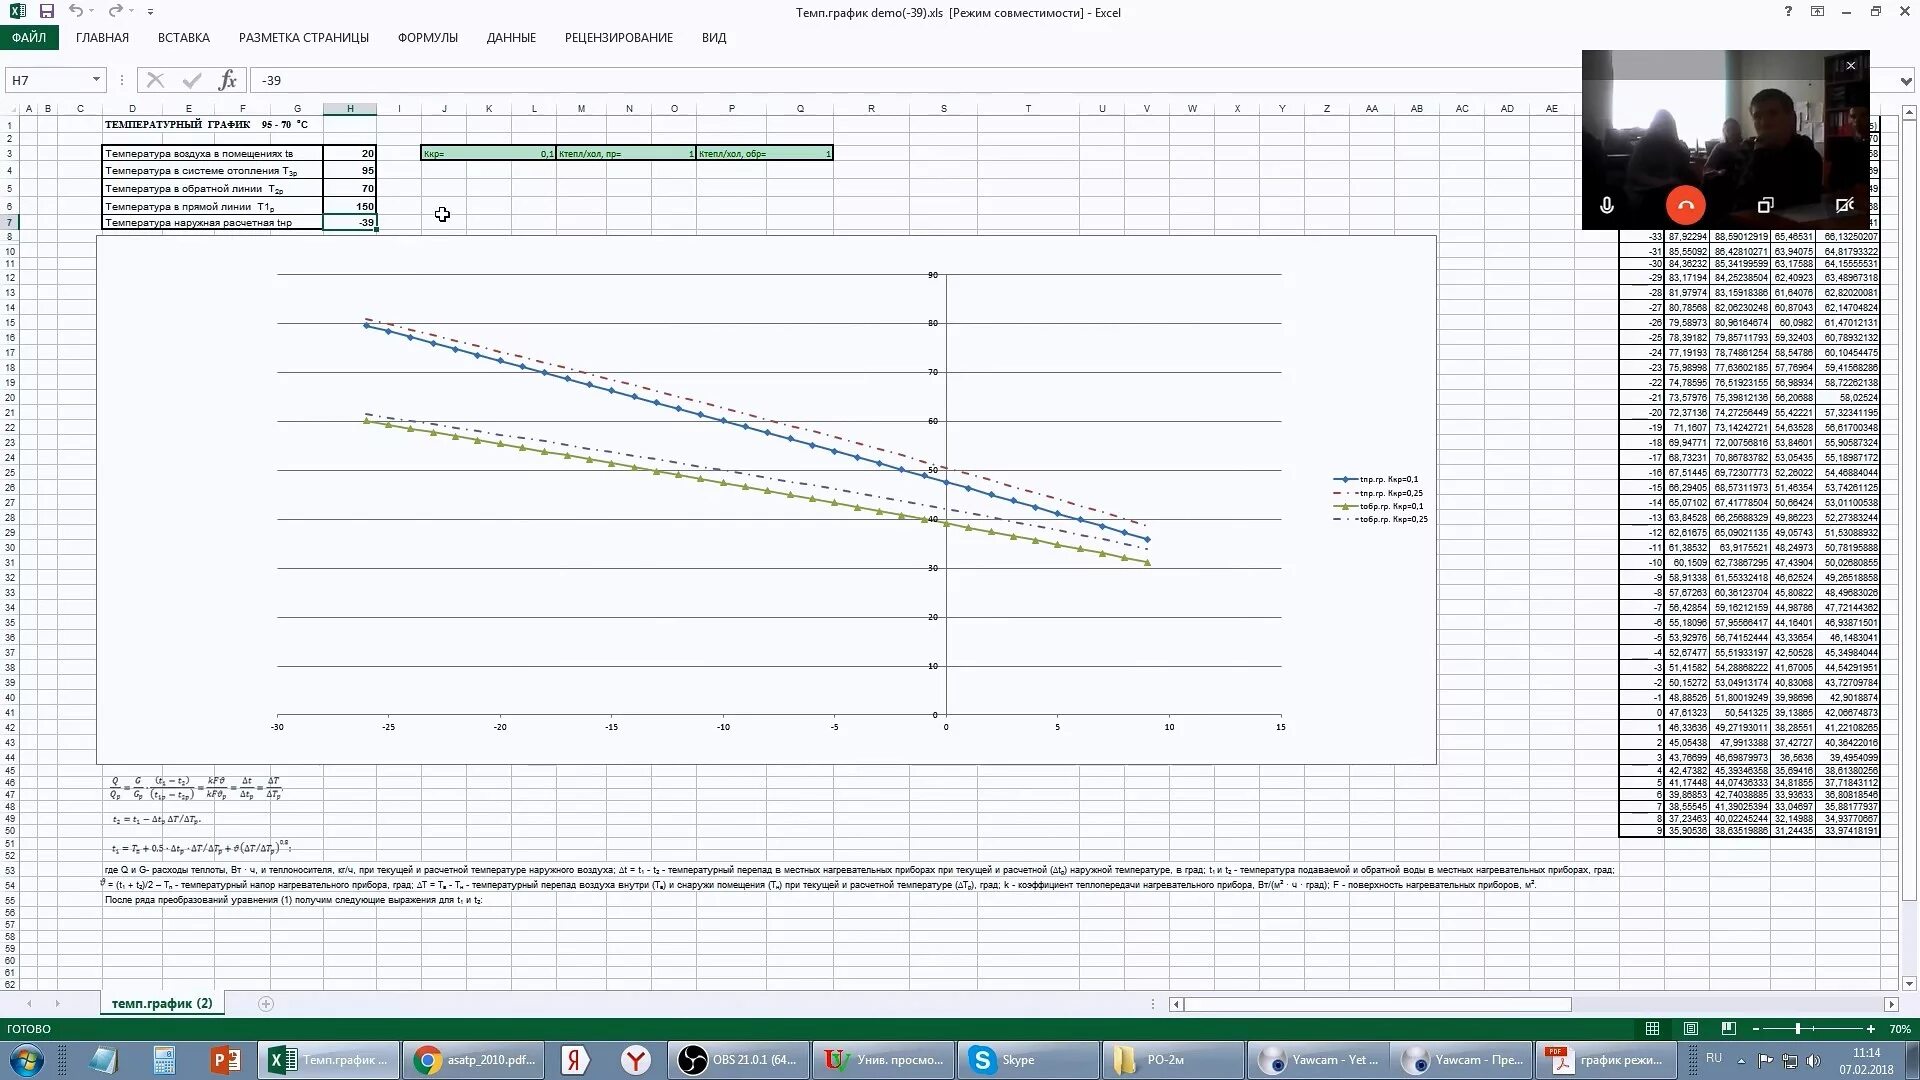Open the ФАЙЛ menu tab

(x=29, y=37)
